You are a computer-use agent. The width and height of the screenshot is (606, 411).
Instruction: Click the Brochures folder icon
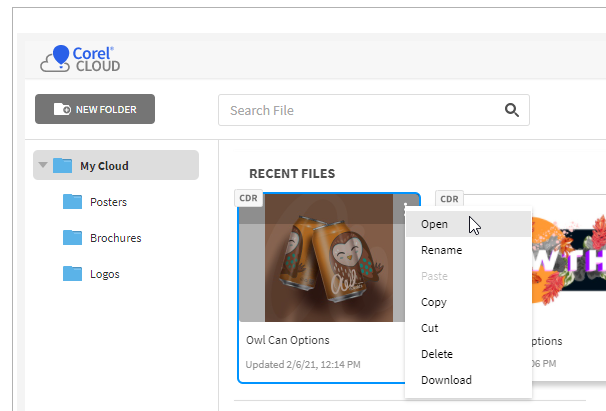(72, 237)
